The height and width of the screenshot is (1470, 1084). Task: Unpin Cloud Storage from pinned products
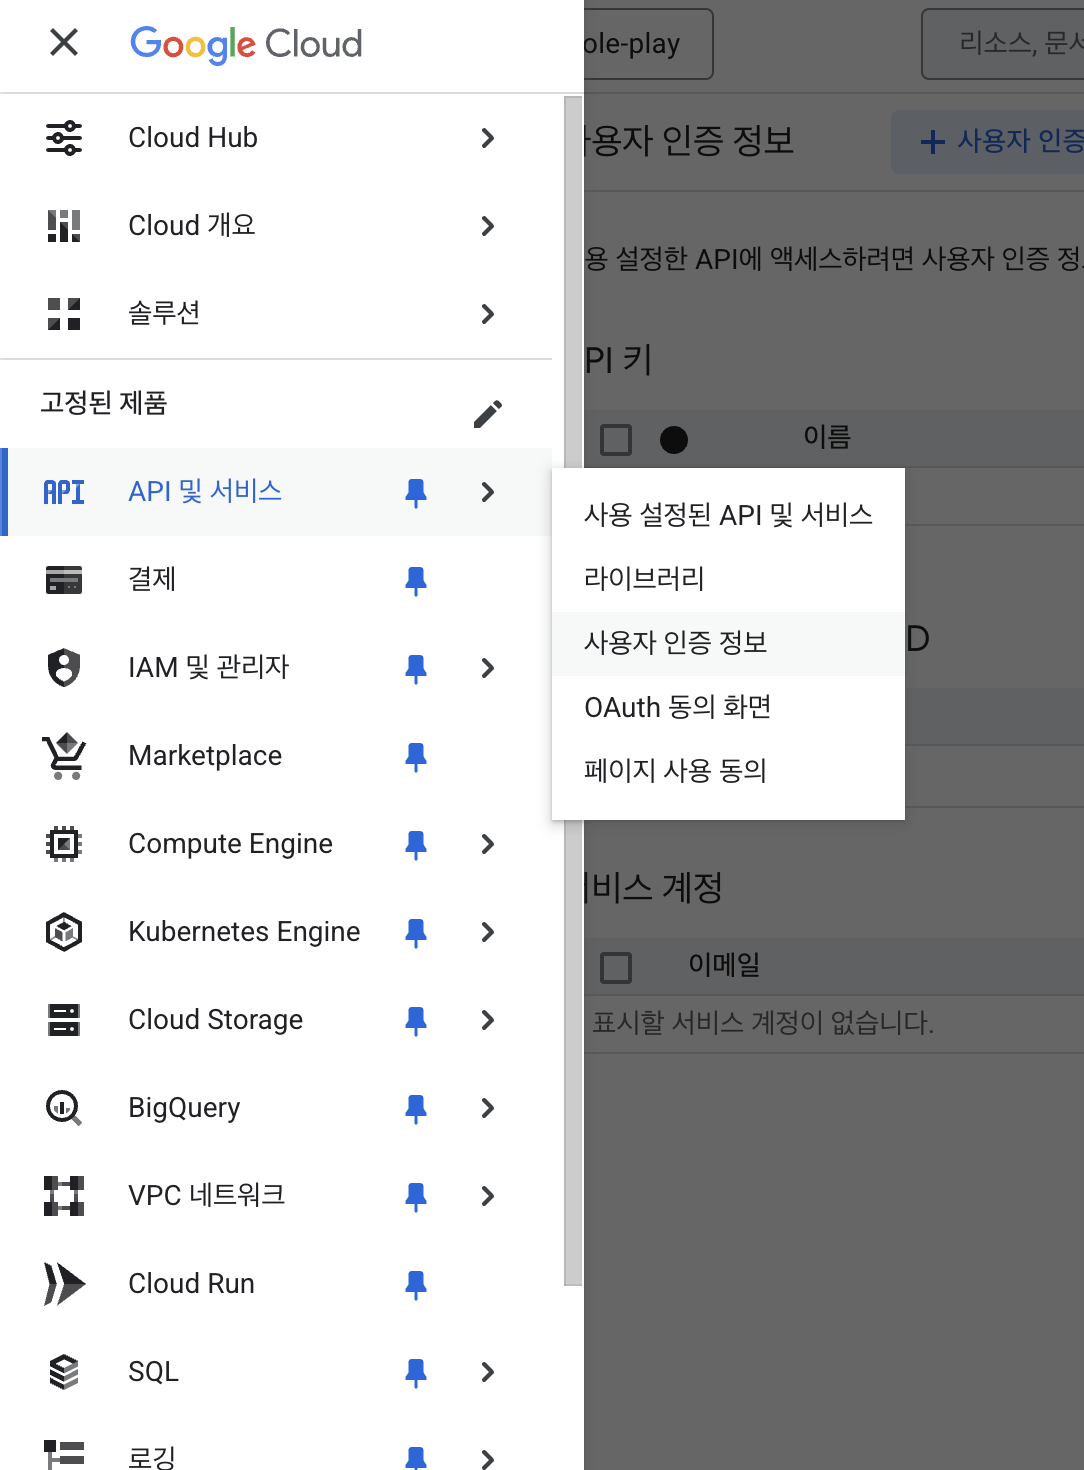(x=416, y=1020)
